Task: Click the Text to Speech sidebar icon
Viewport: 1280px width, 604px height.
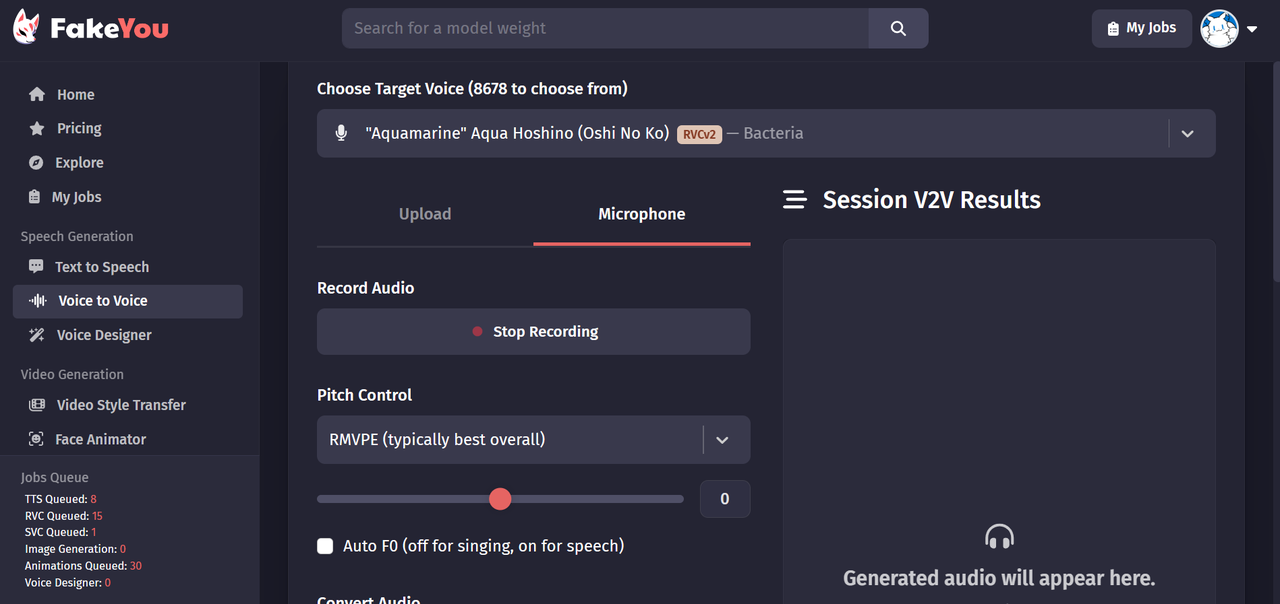Action: point(37,267)
